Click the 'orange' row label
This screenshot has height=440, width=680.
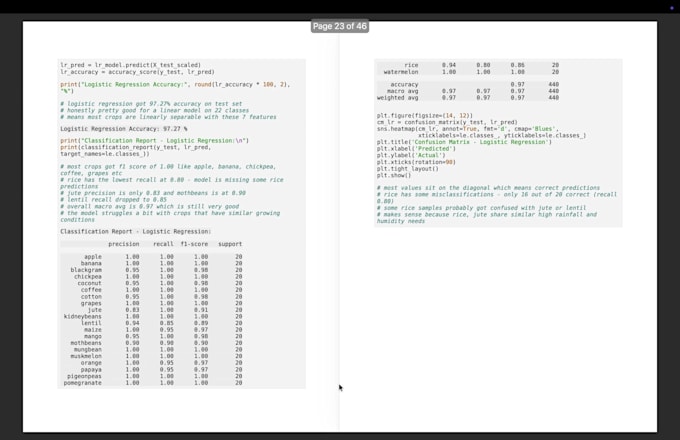click(91, 363)
